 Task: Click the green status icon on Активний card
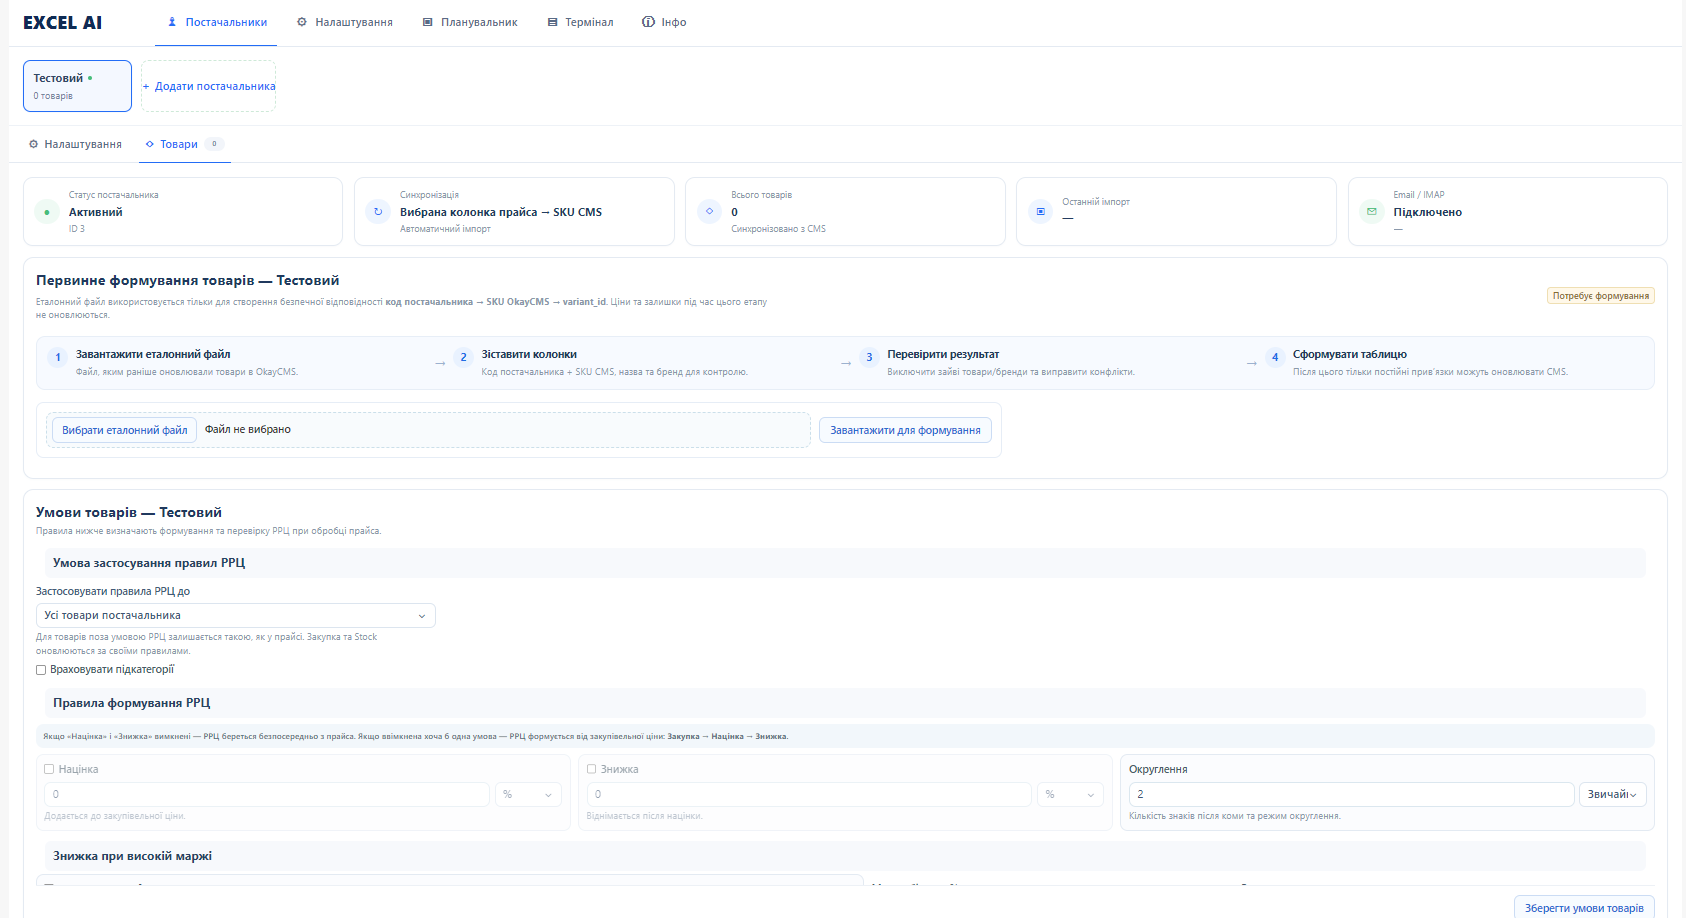tap(47, 212)
